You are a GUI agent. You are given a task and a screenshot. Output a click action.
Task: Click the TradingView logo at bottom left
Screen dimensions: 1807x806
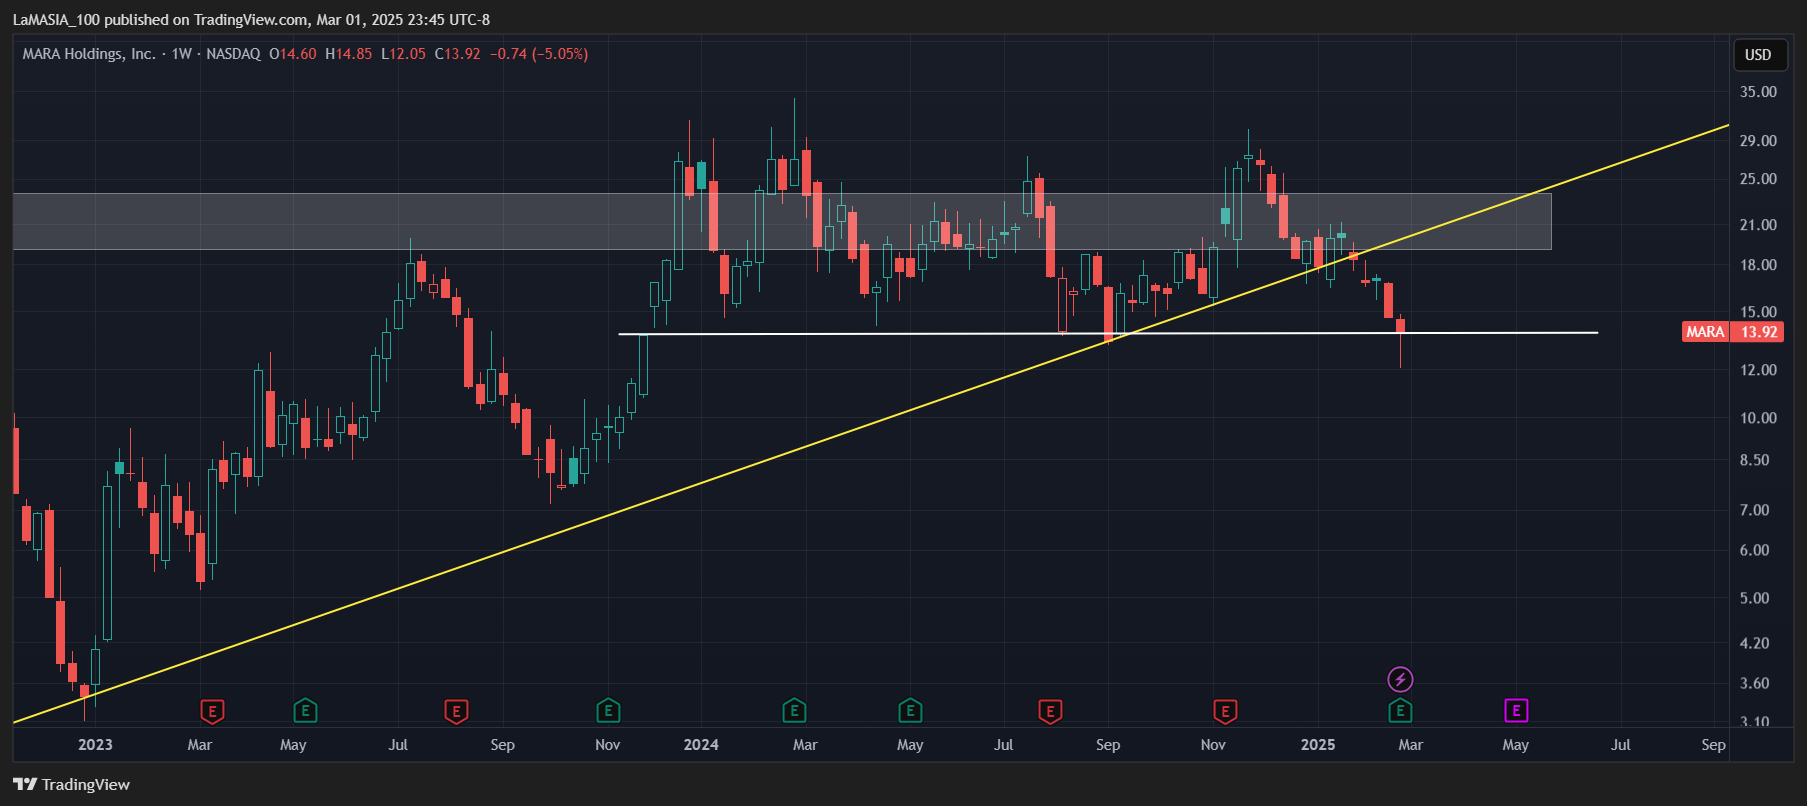coord(72,784)
